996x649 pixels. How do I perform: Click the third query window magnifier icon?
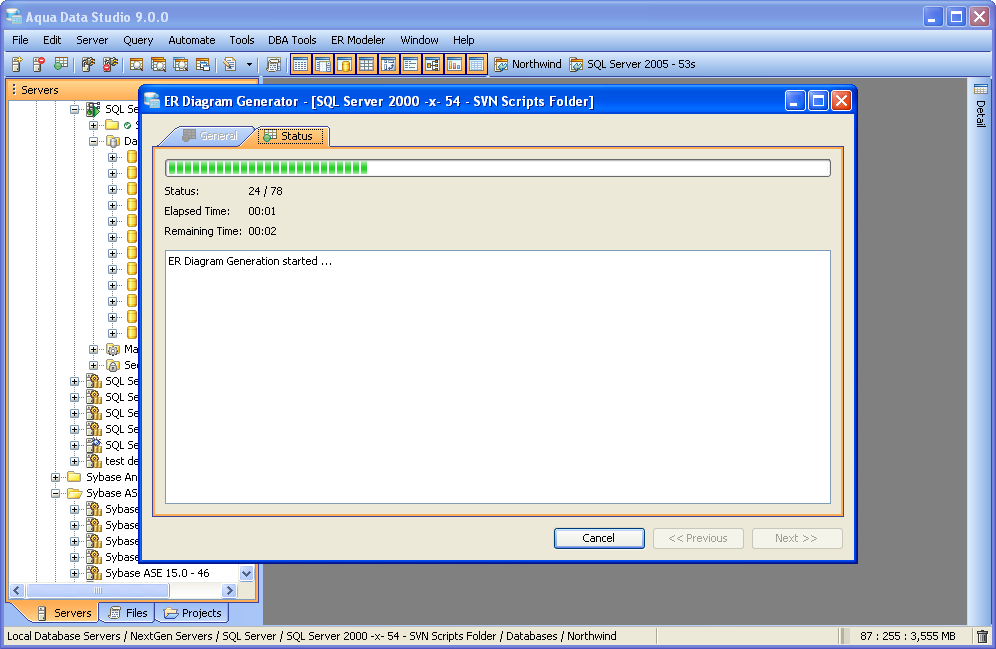pos(180,64)
